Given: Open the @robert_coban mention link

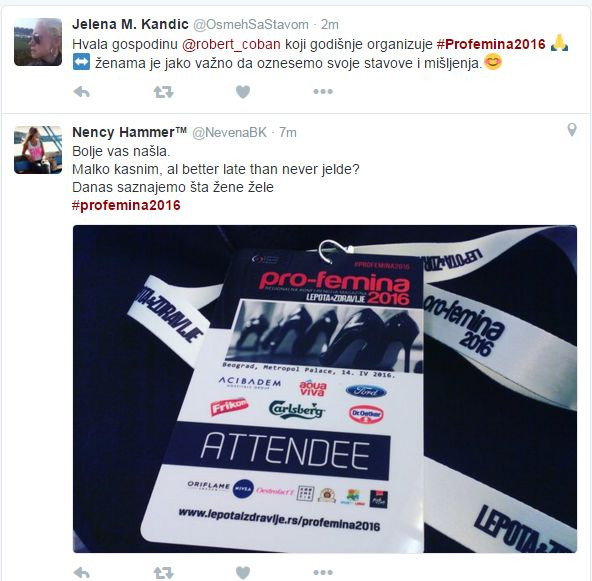Looking at the screenshot, I should point(231,44).
